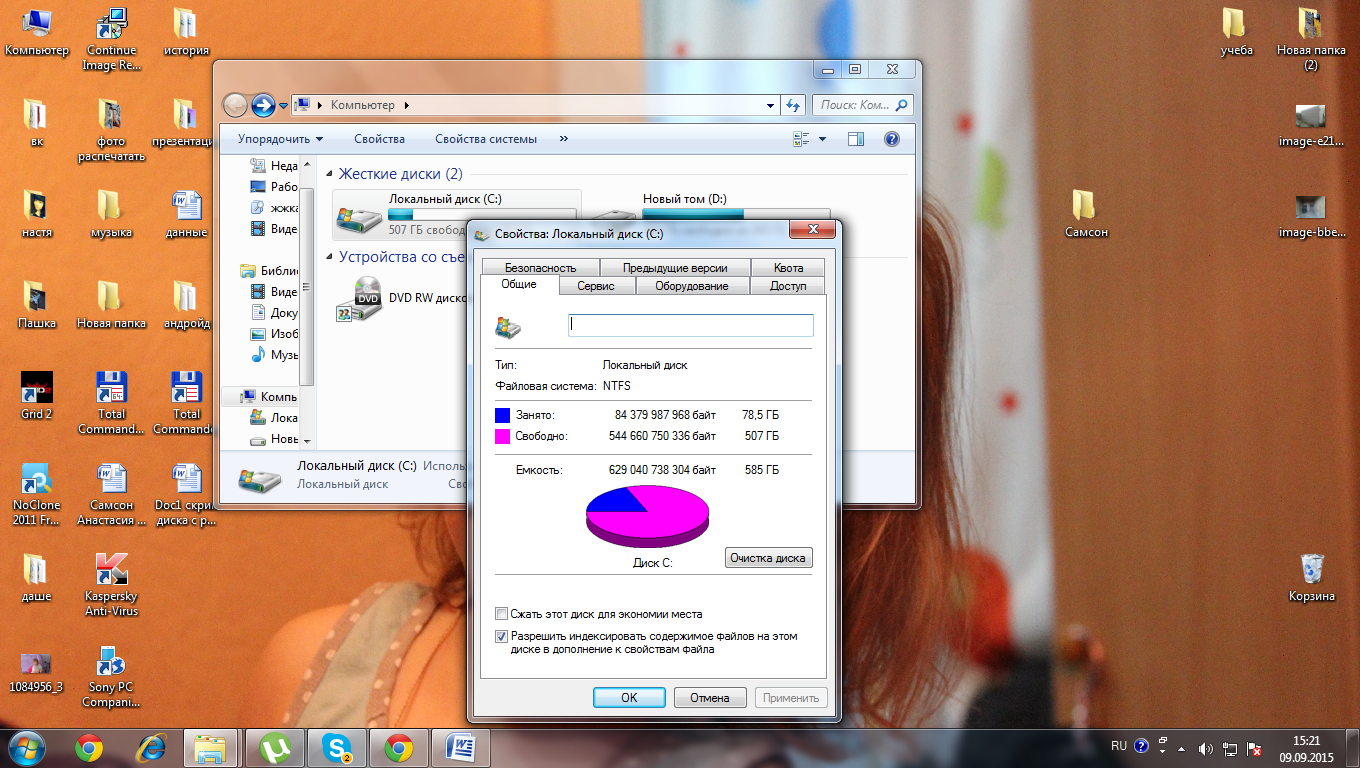Go forward in the Explorer window
The image size is (1360, 768).
tap(263, 104)
